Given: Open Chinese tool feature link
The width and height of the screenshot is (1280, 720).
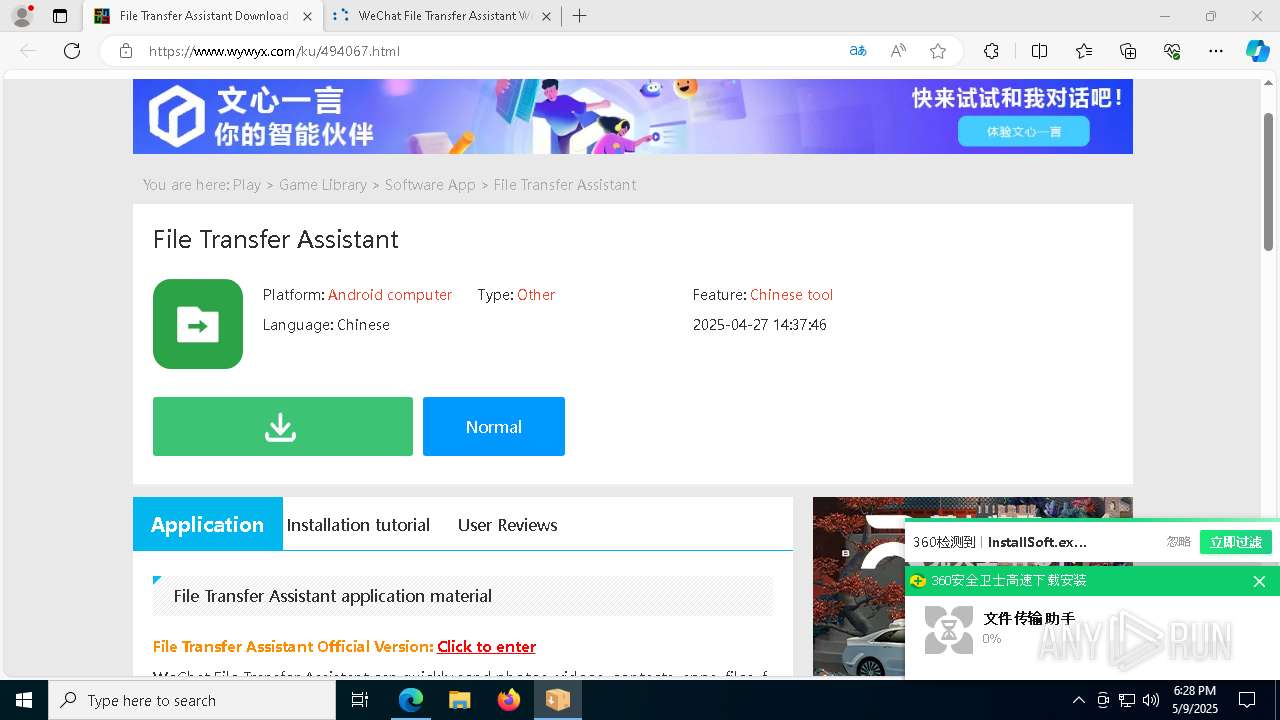Looking at the screenshot, I should click(x=791, y=295).
